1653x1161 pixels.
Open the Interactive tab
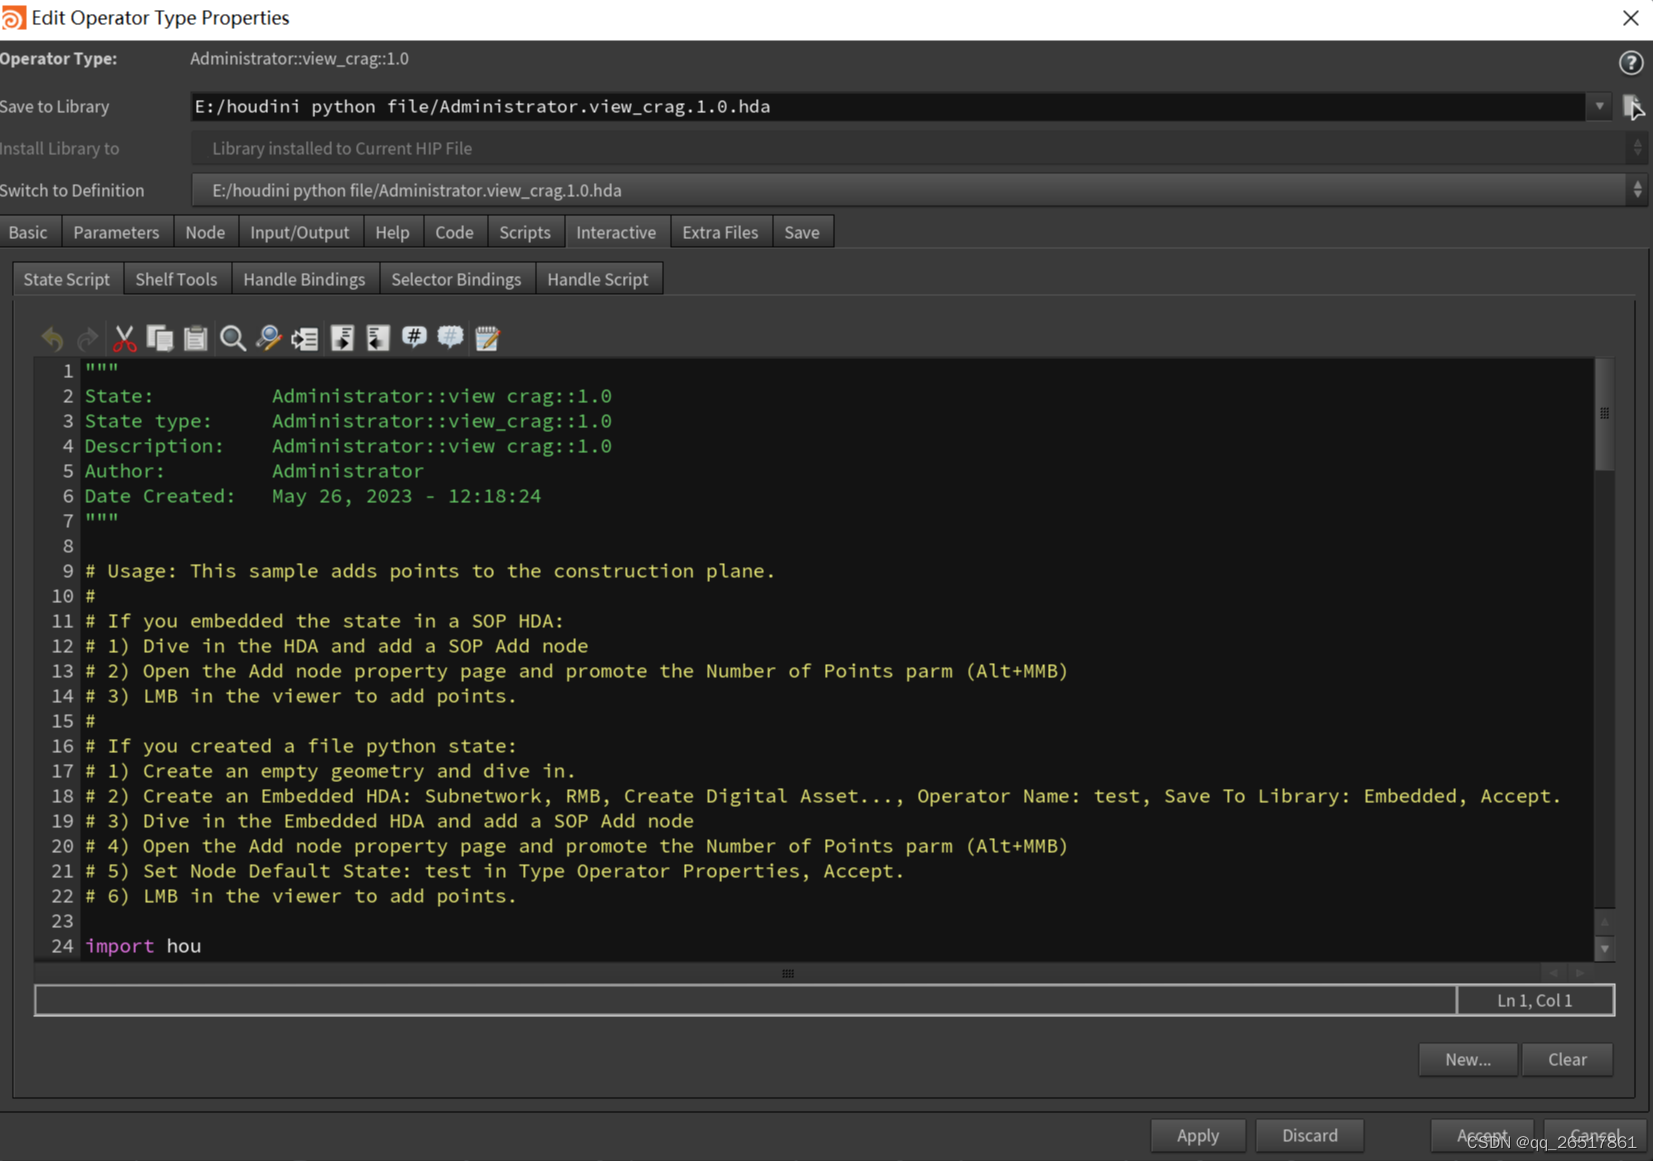point(617,231)
